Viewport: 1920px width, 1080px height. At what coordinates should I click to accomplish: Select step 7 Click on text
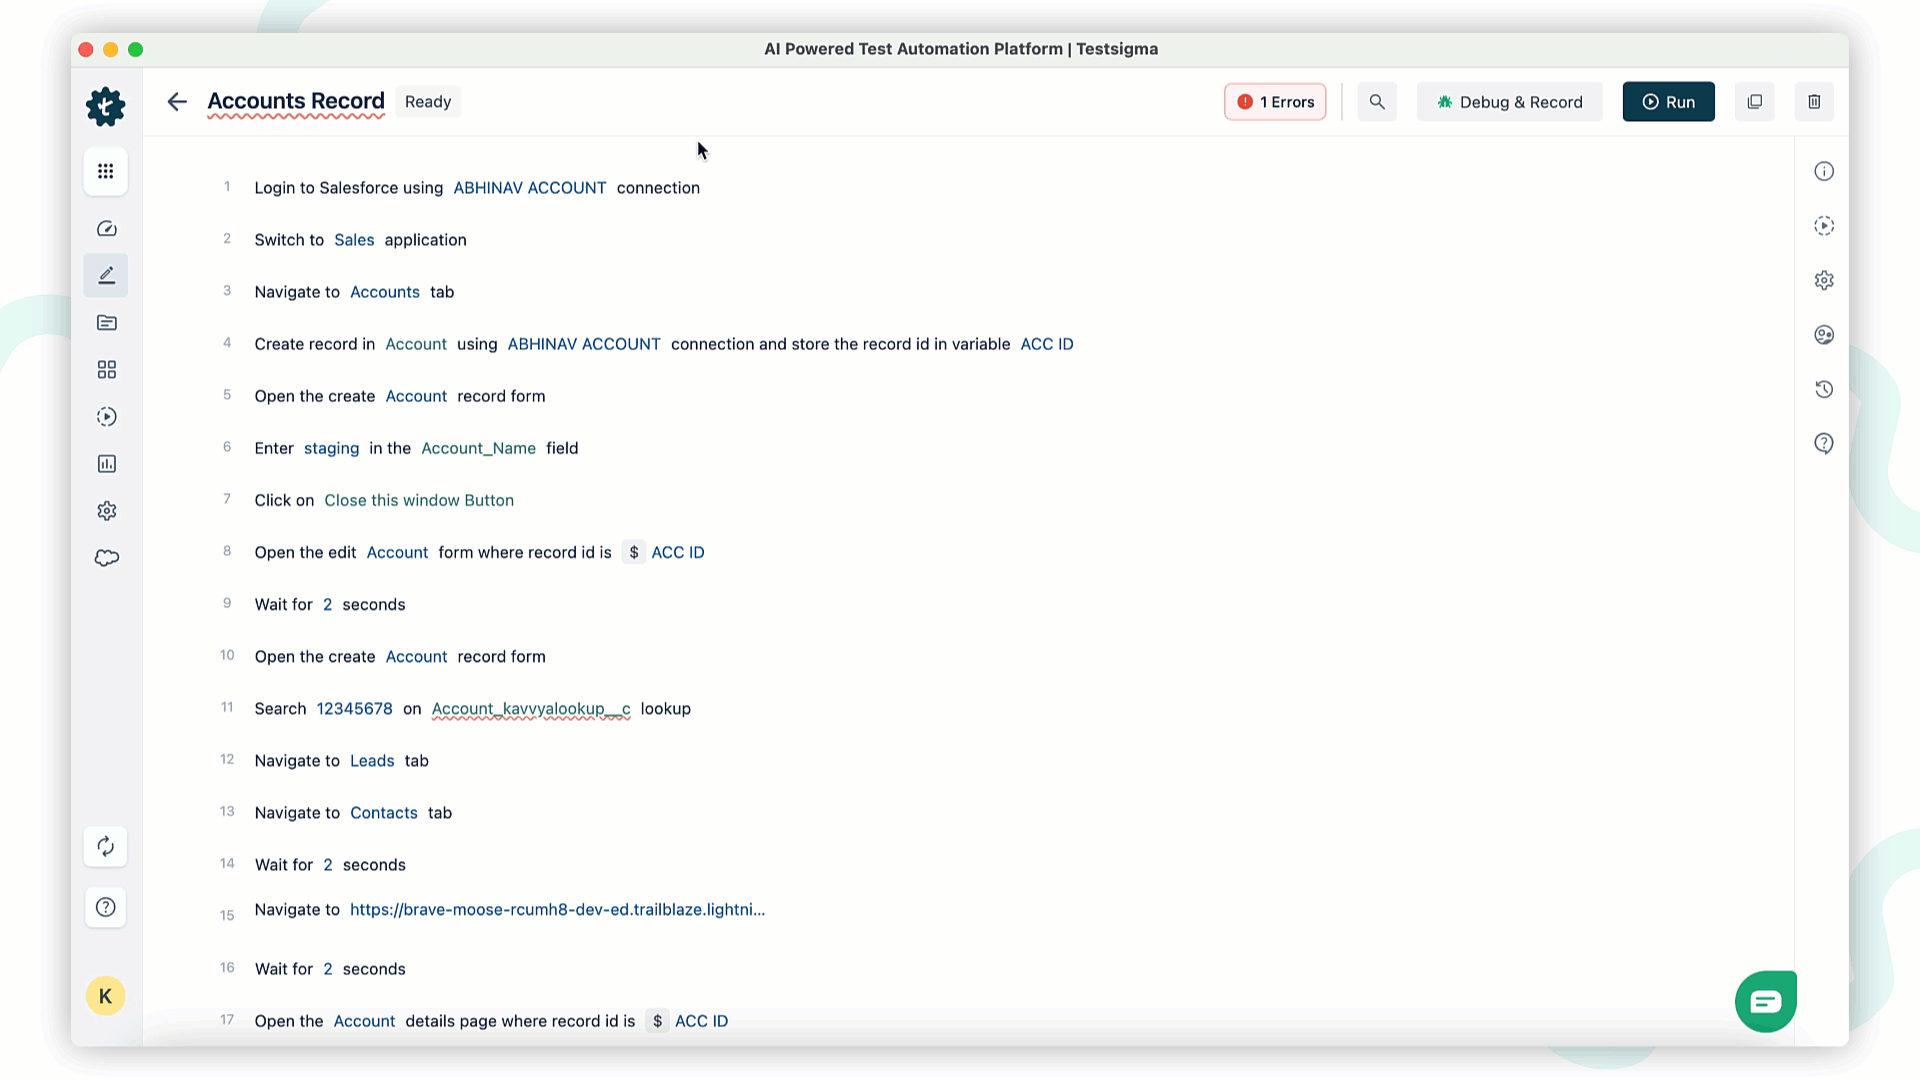click(284, 500)
